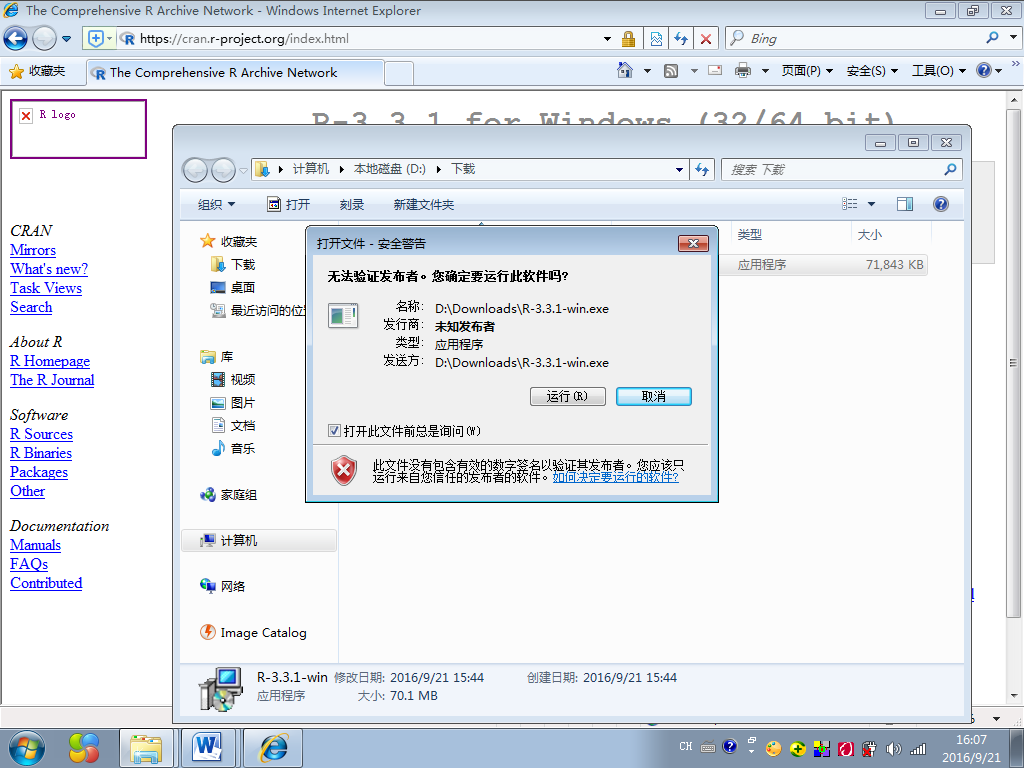Click the volume icon in system tray
1024x768 pixels.
point(893,749)
